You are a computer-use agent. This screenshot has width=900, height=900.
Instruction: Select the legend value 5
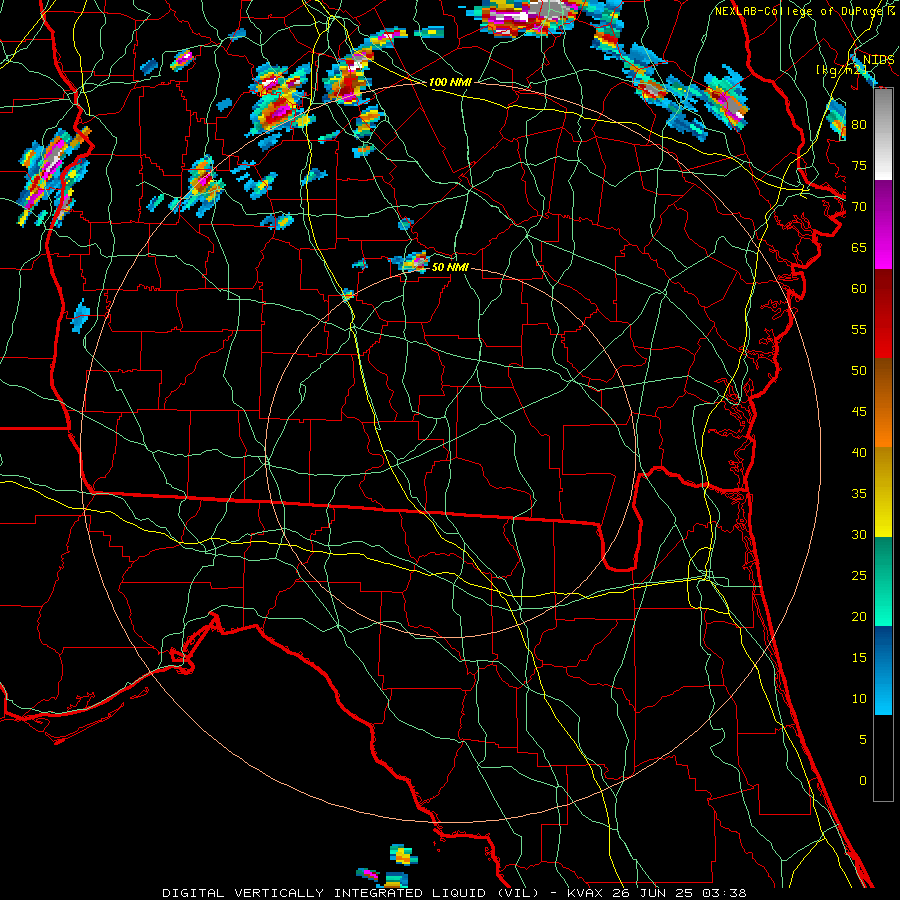[x=863, y=740]
